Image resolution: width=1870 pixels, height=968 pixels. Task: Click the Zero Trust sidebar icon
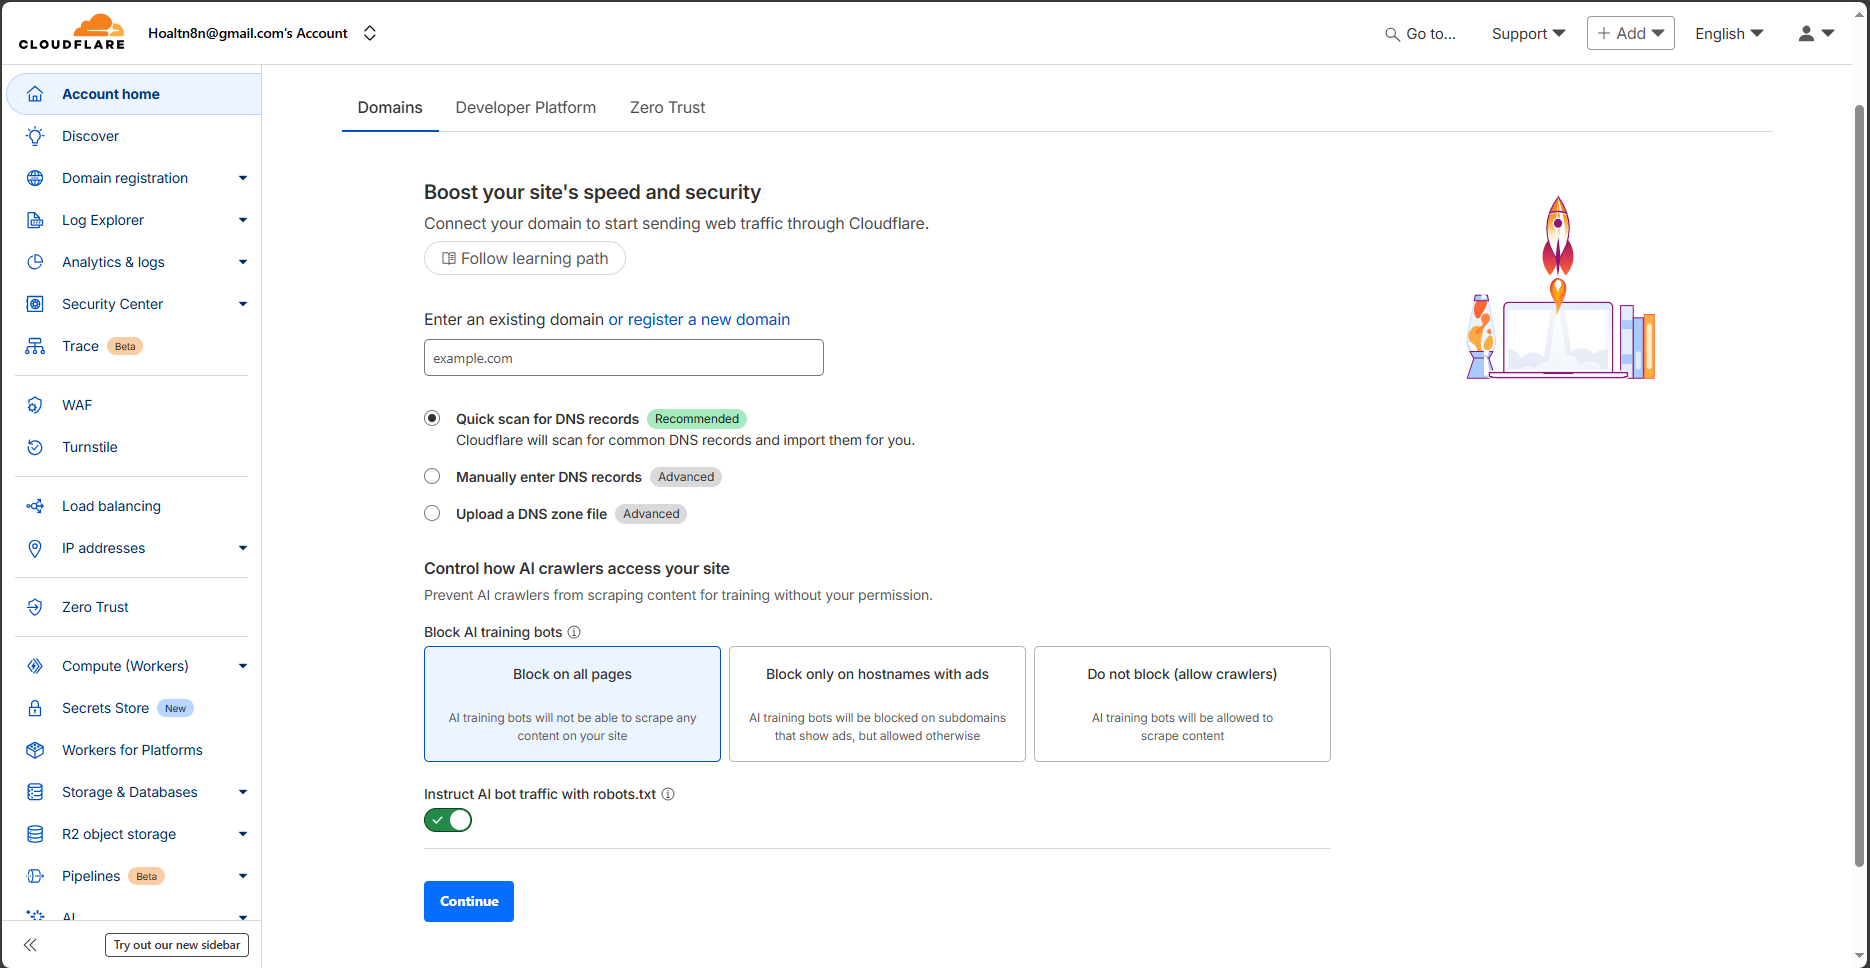coord(35,607)
